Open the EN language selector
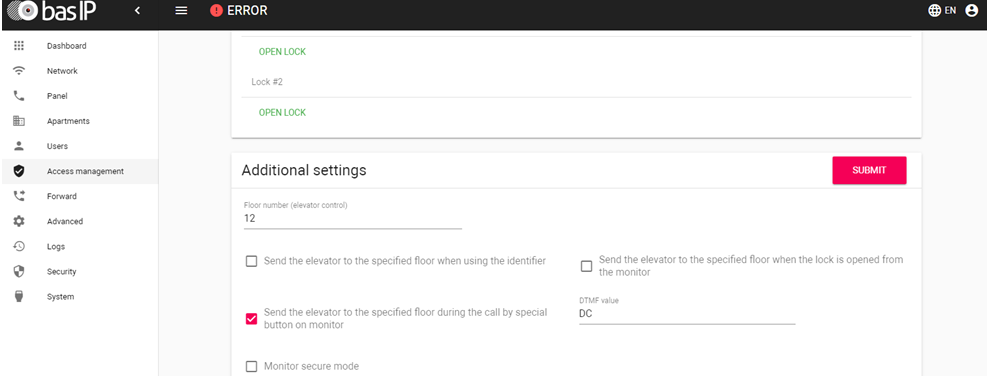 [x=942, y=11]
